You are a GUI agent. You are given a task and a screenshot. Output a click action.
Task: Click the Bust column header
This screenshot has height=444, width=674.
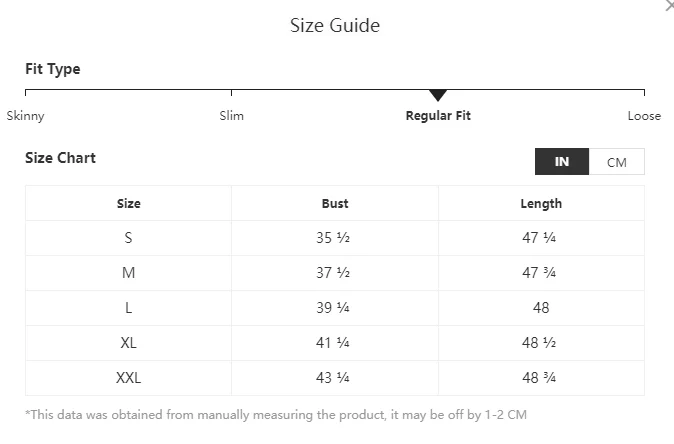click(335, 203)
